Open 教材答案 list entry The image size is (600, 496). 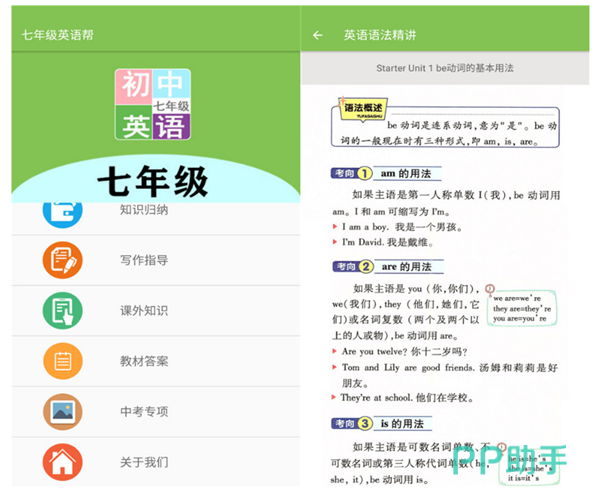[x=144, y=360]
